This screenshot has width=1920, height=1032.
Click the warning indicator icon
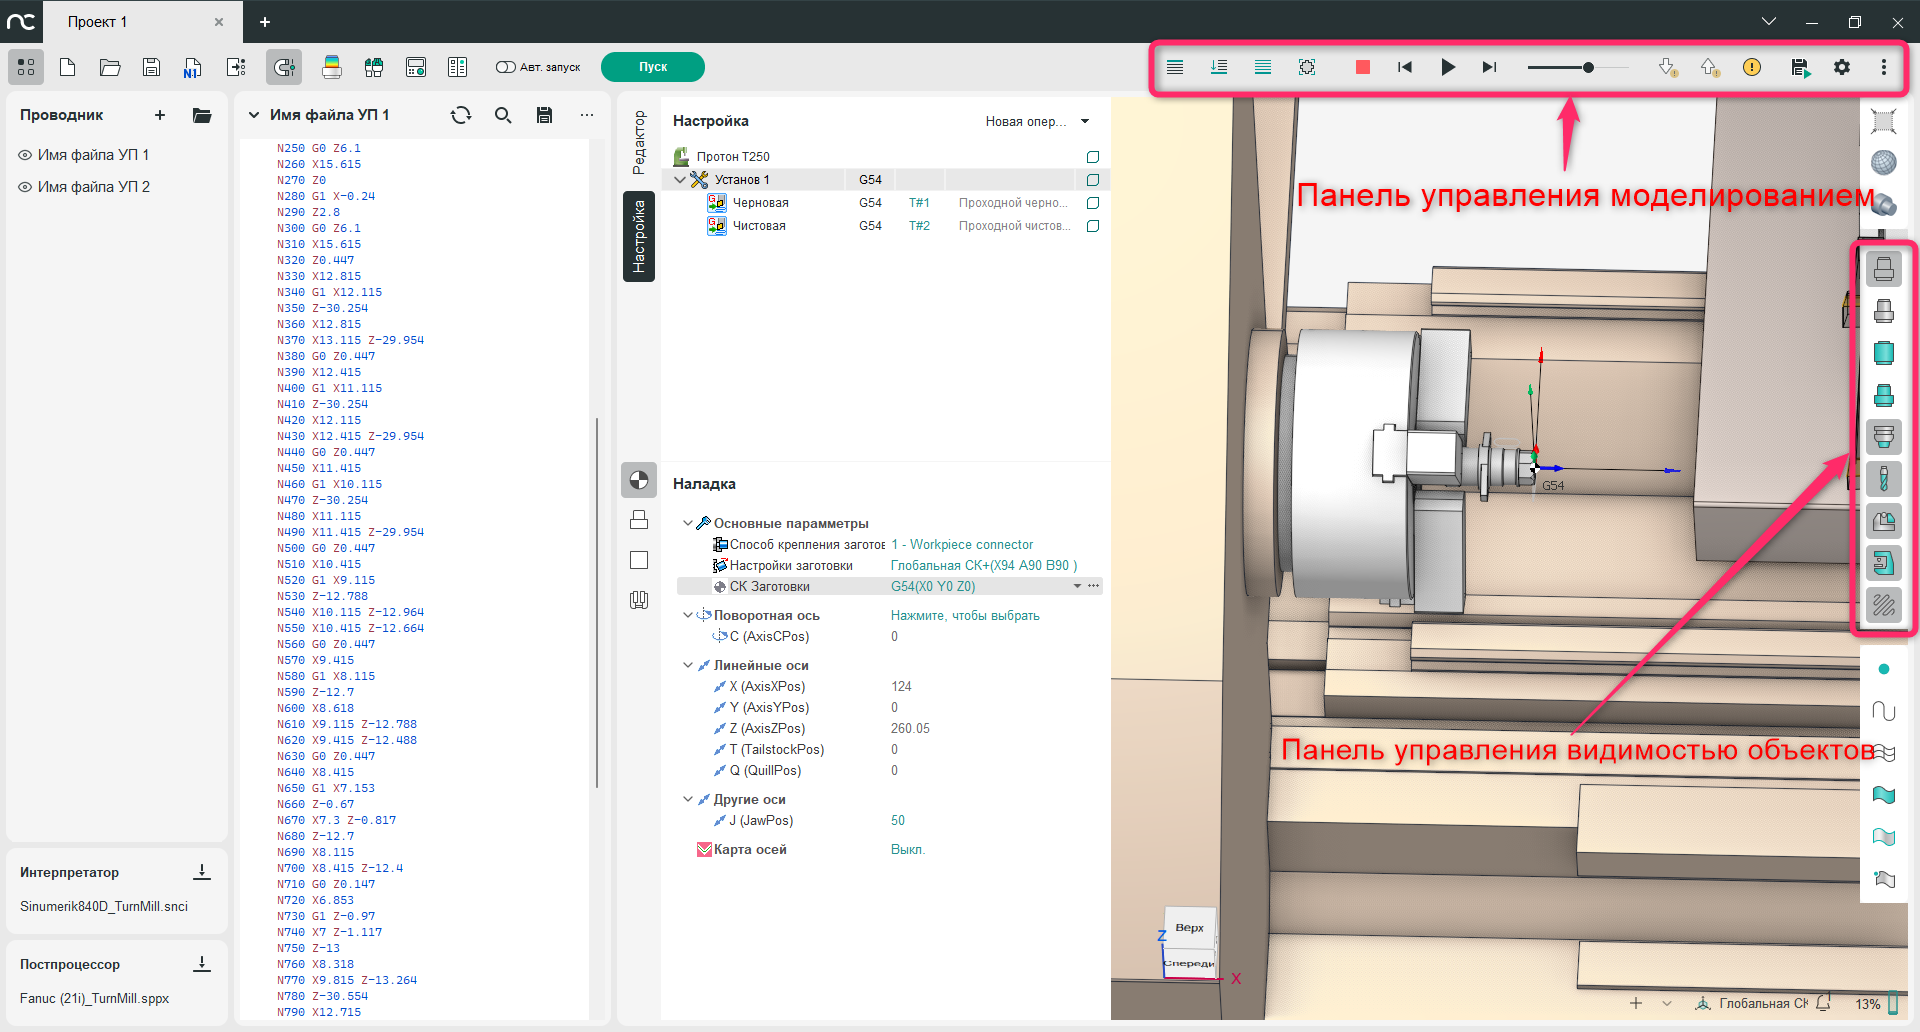click(x=1752, y=67)
